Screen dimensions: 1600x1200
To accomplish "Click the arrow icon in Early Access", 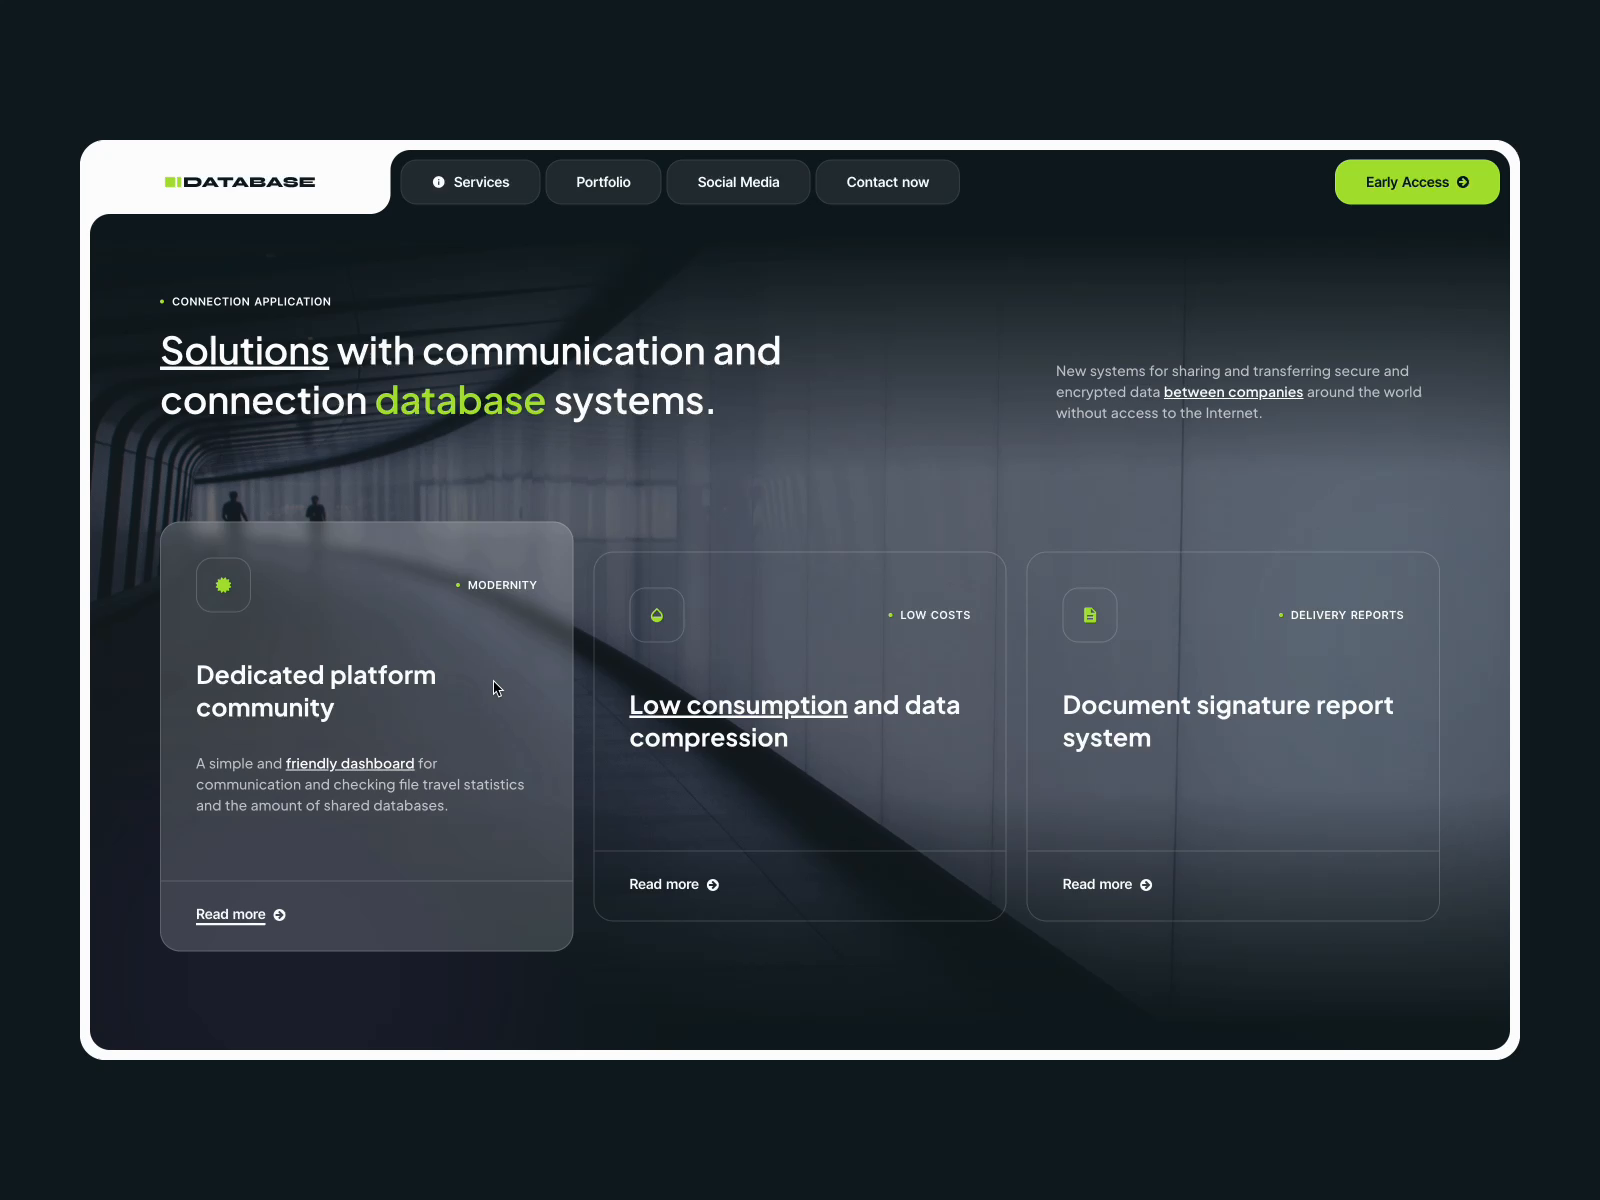I will pos(1463,182).
